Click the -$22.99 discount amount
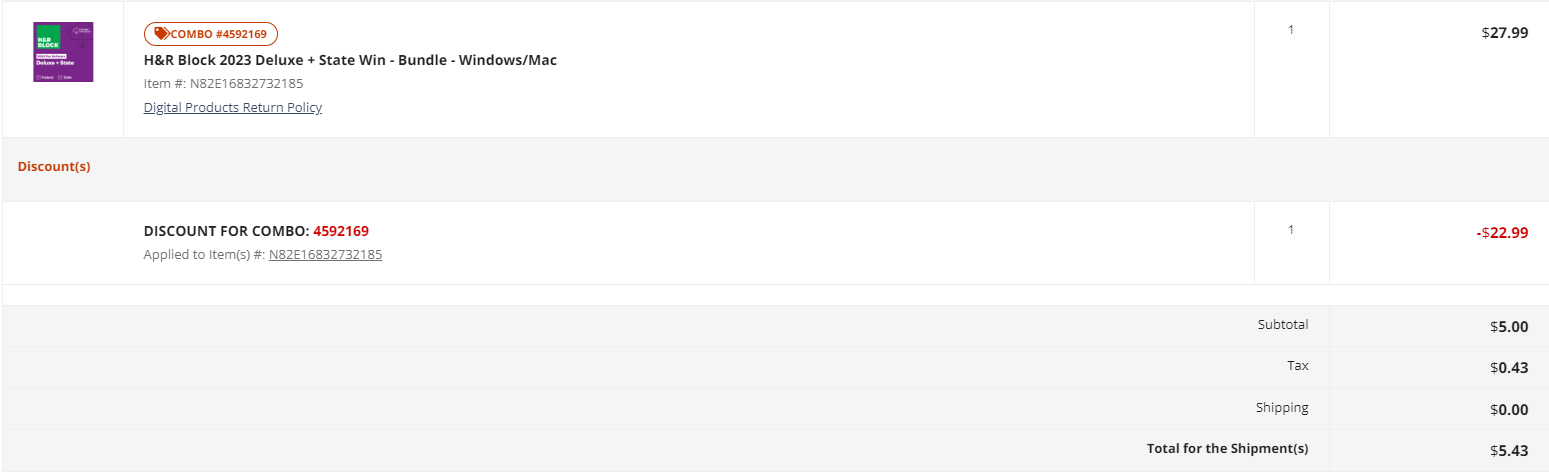Image resolution: width=1549 pixels, height=474 pixels. click(1502, 233)
